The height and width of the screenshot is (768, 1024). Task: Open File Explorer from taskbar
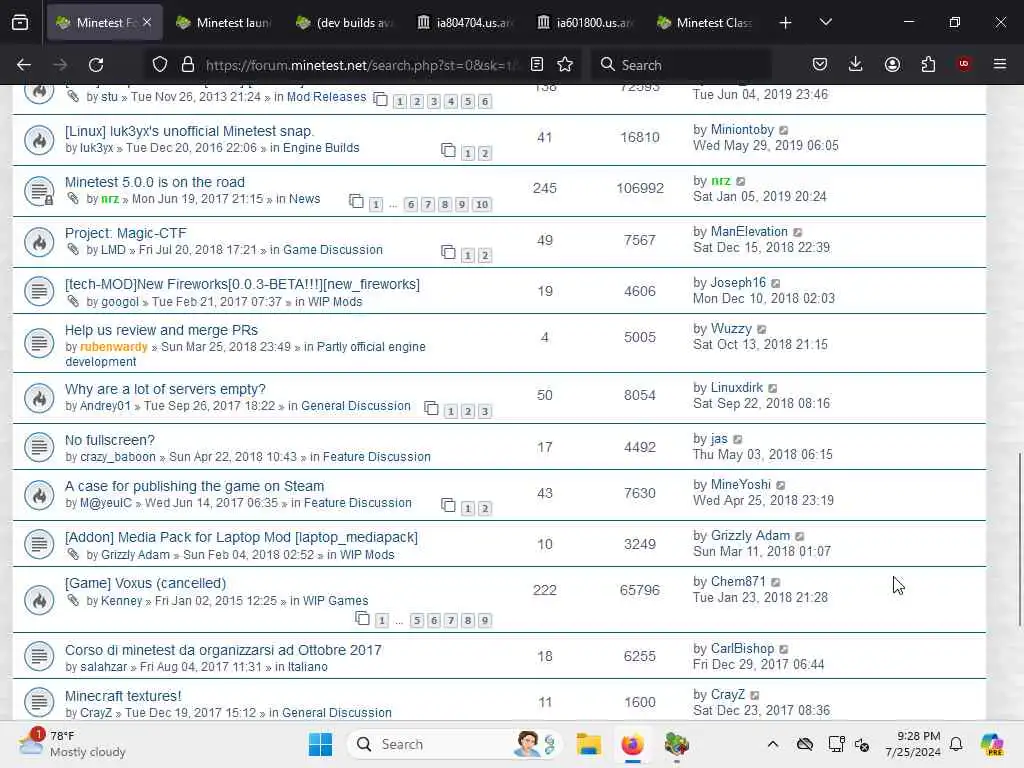point(588,744)
